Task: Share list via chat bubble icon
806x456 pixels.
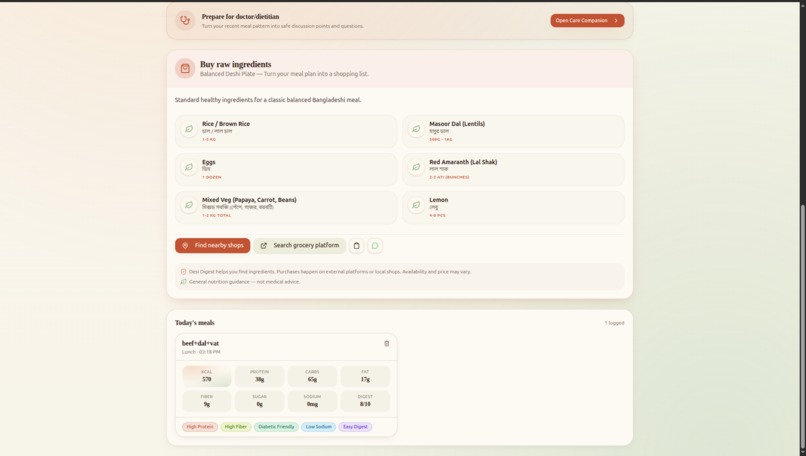Action: tap(375, 246)
